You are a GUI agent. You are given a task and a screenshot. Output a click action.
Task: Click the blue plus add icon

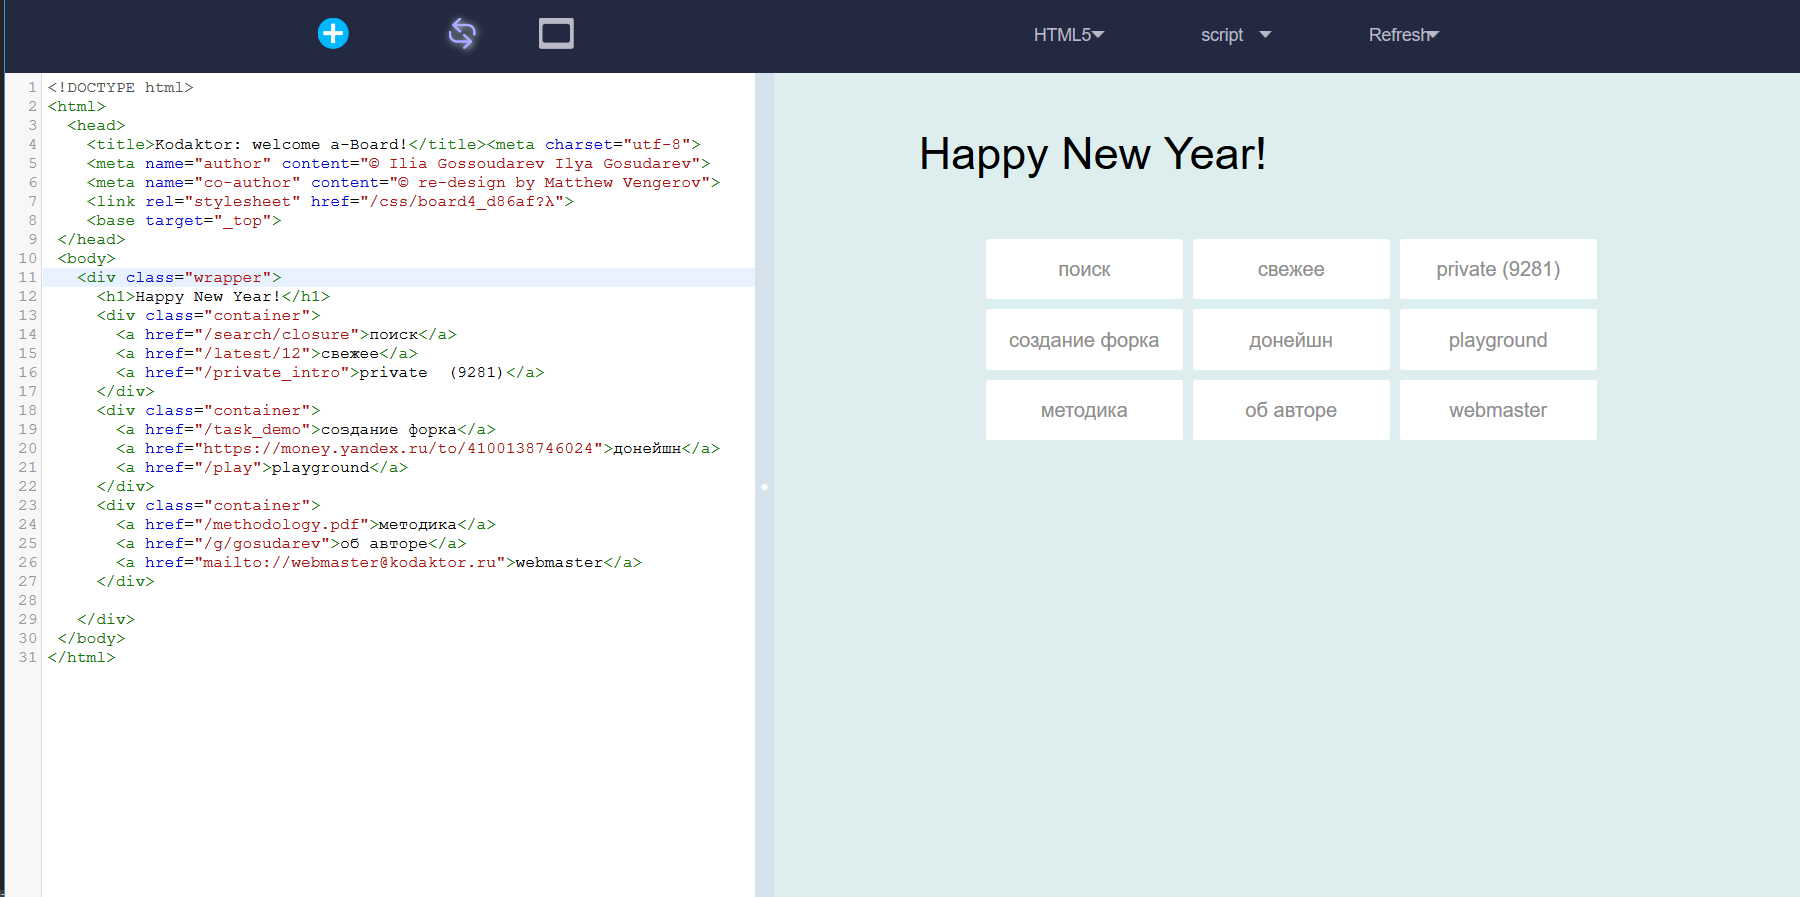333,34
